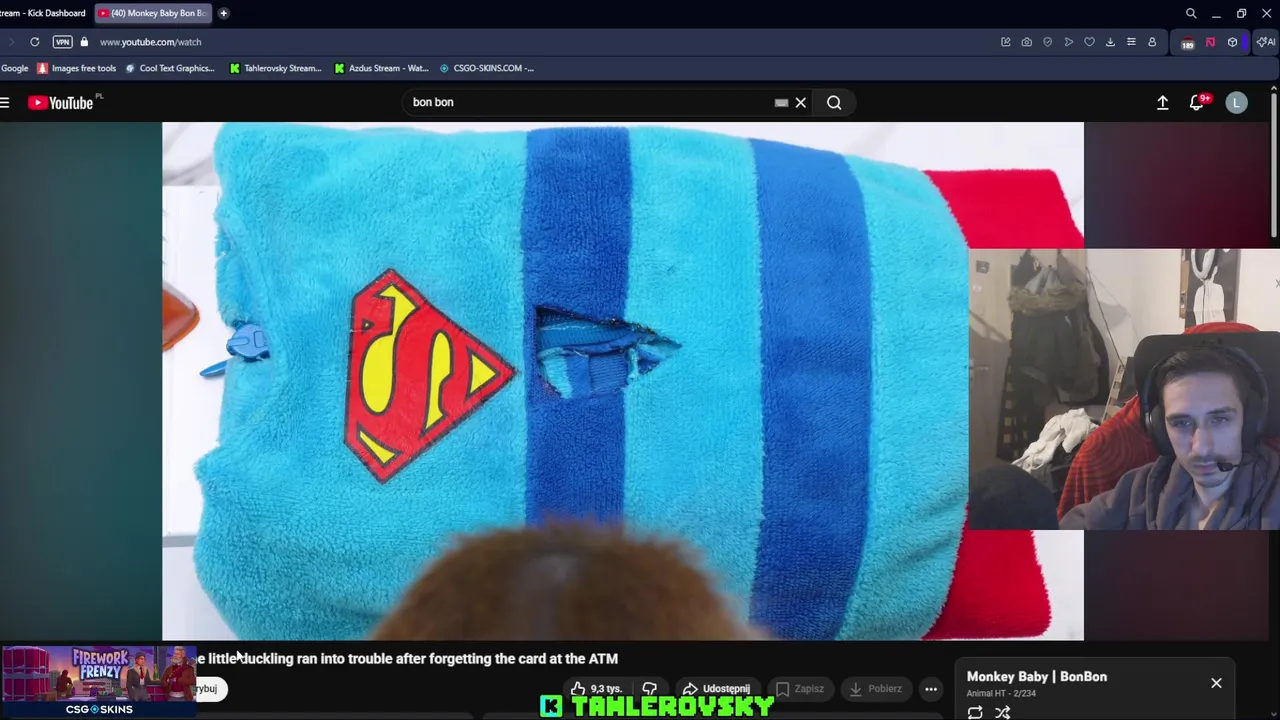Open the Google bookmark
1280x720 pixels.
(15, 68)
